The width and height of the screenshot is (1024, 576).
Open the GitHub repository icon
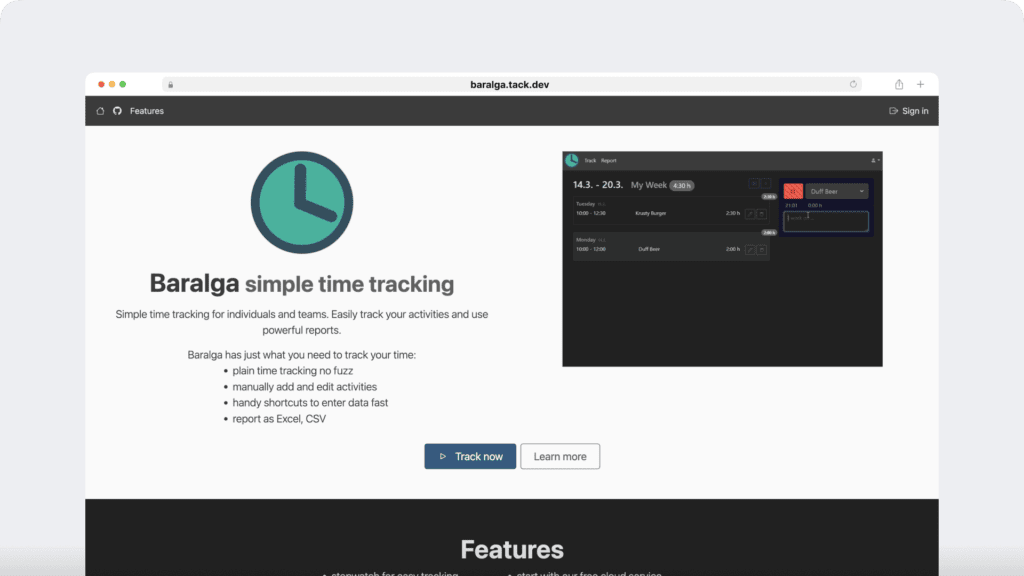(116, 111)
